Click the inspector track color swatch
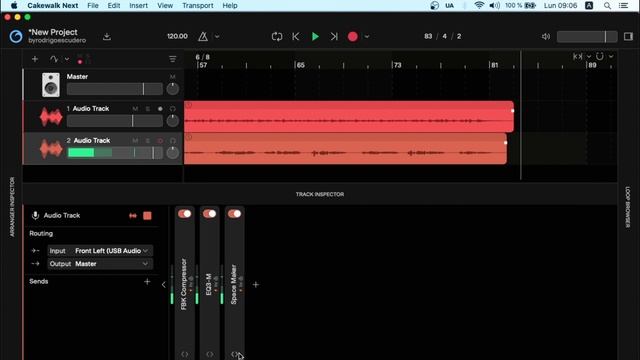The image size is (640, 360). click(x=147, y=216)
